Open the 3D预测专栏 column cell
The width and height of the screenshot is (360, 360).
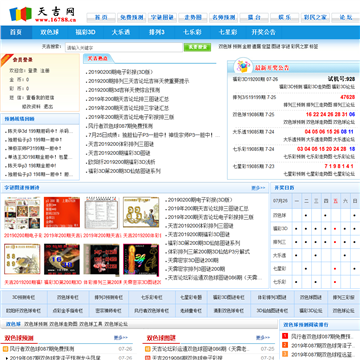[x=24, y=297]
